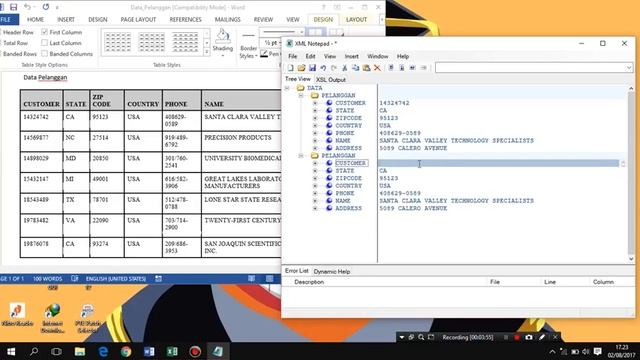This screenshot has width=640, height=360.
Task: Switch to the XSL Output tab
Action: [x=331, y=80]
